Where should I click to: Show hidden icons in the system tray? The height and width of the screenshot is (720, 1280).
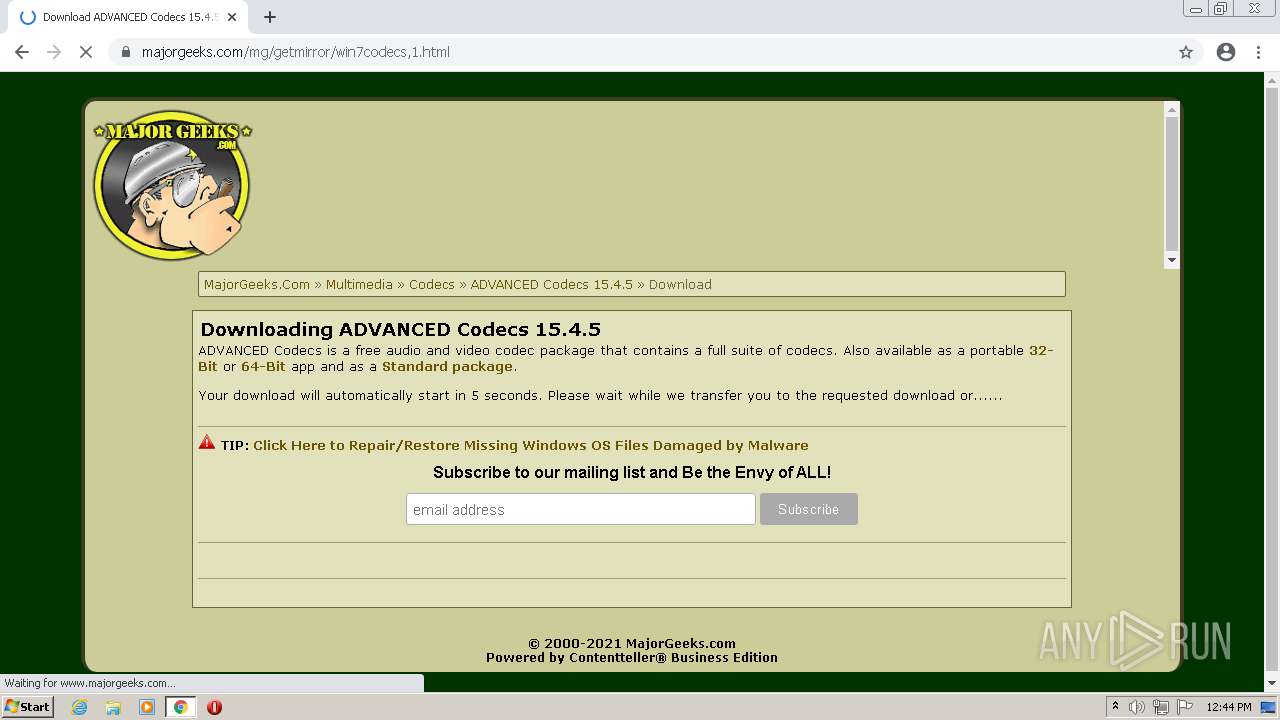(x=1115, y=707)
